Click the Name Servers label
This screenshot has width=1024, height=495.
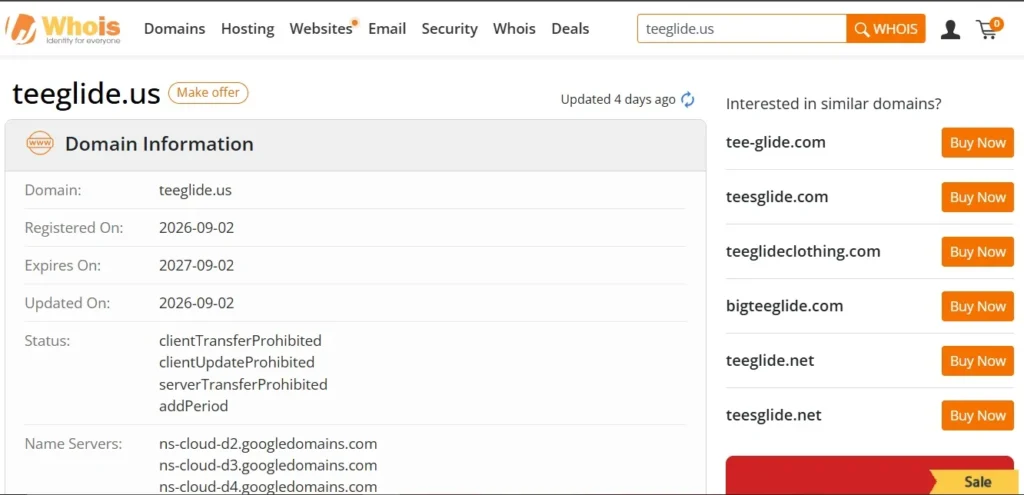pyautogui.click(x=73, y=444)
